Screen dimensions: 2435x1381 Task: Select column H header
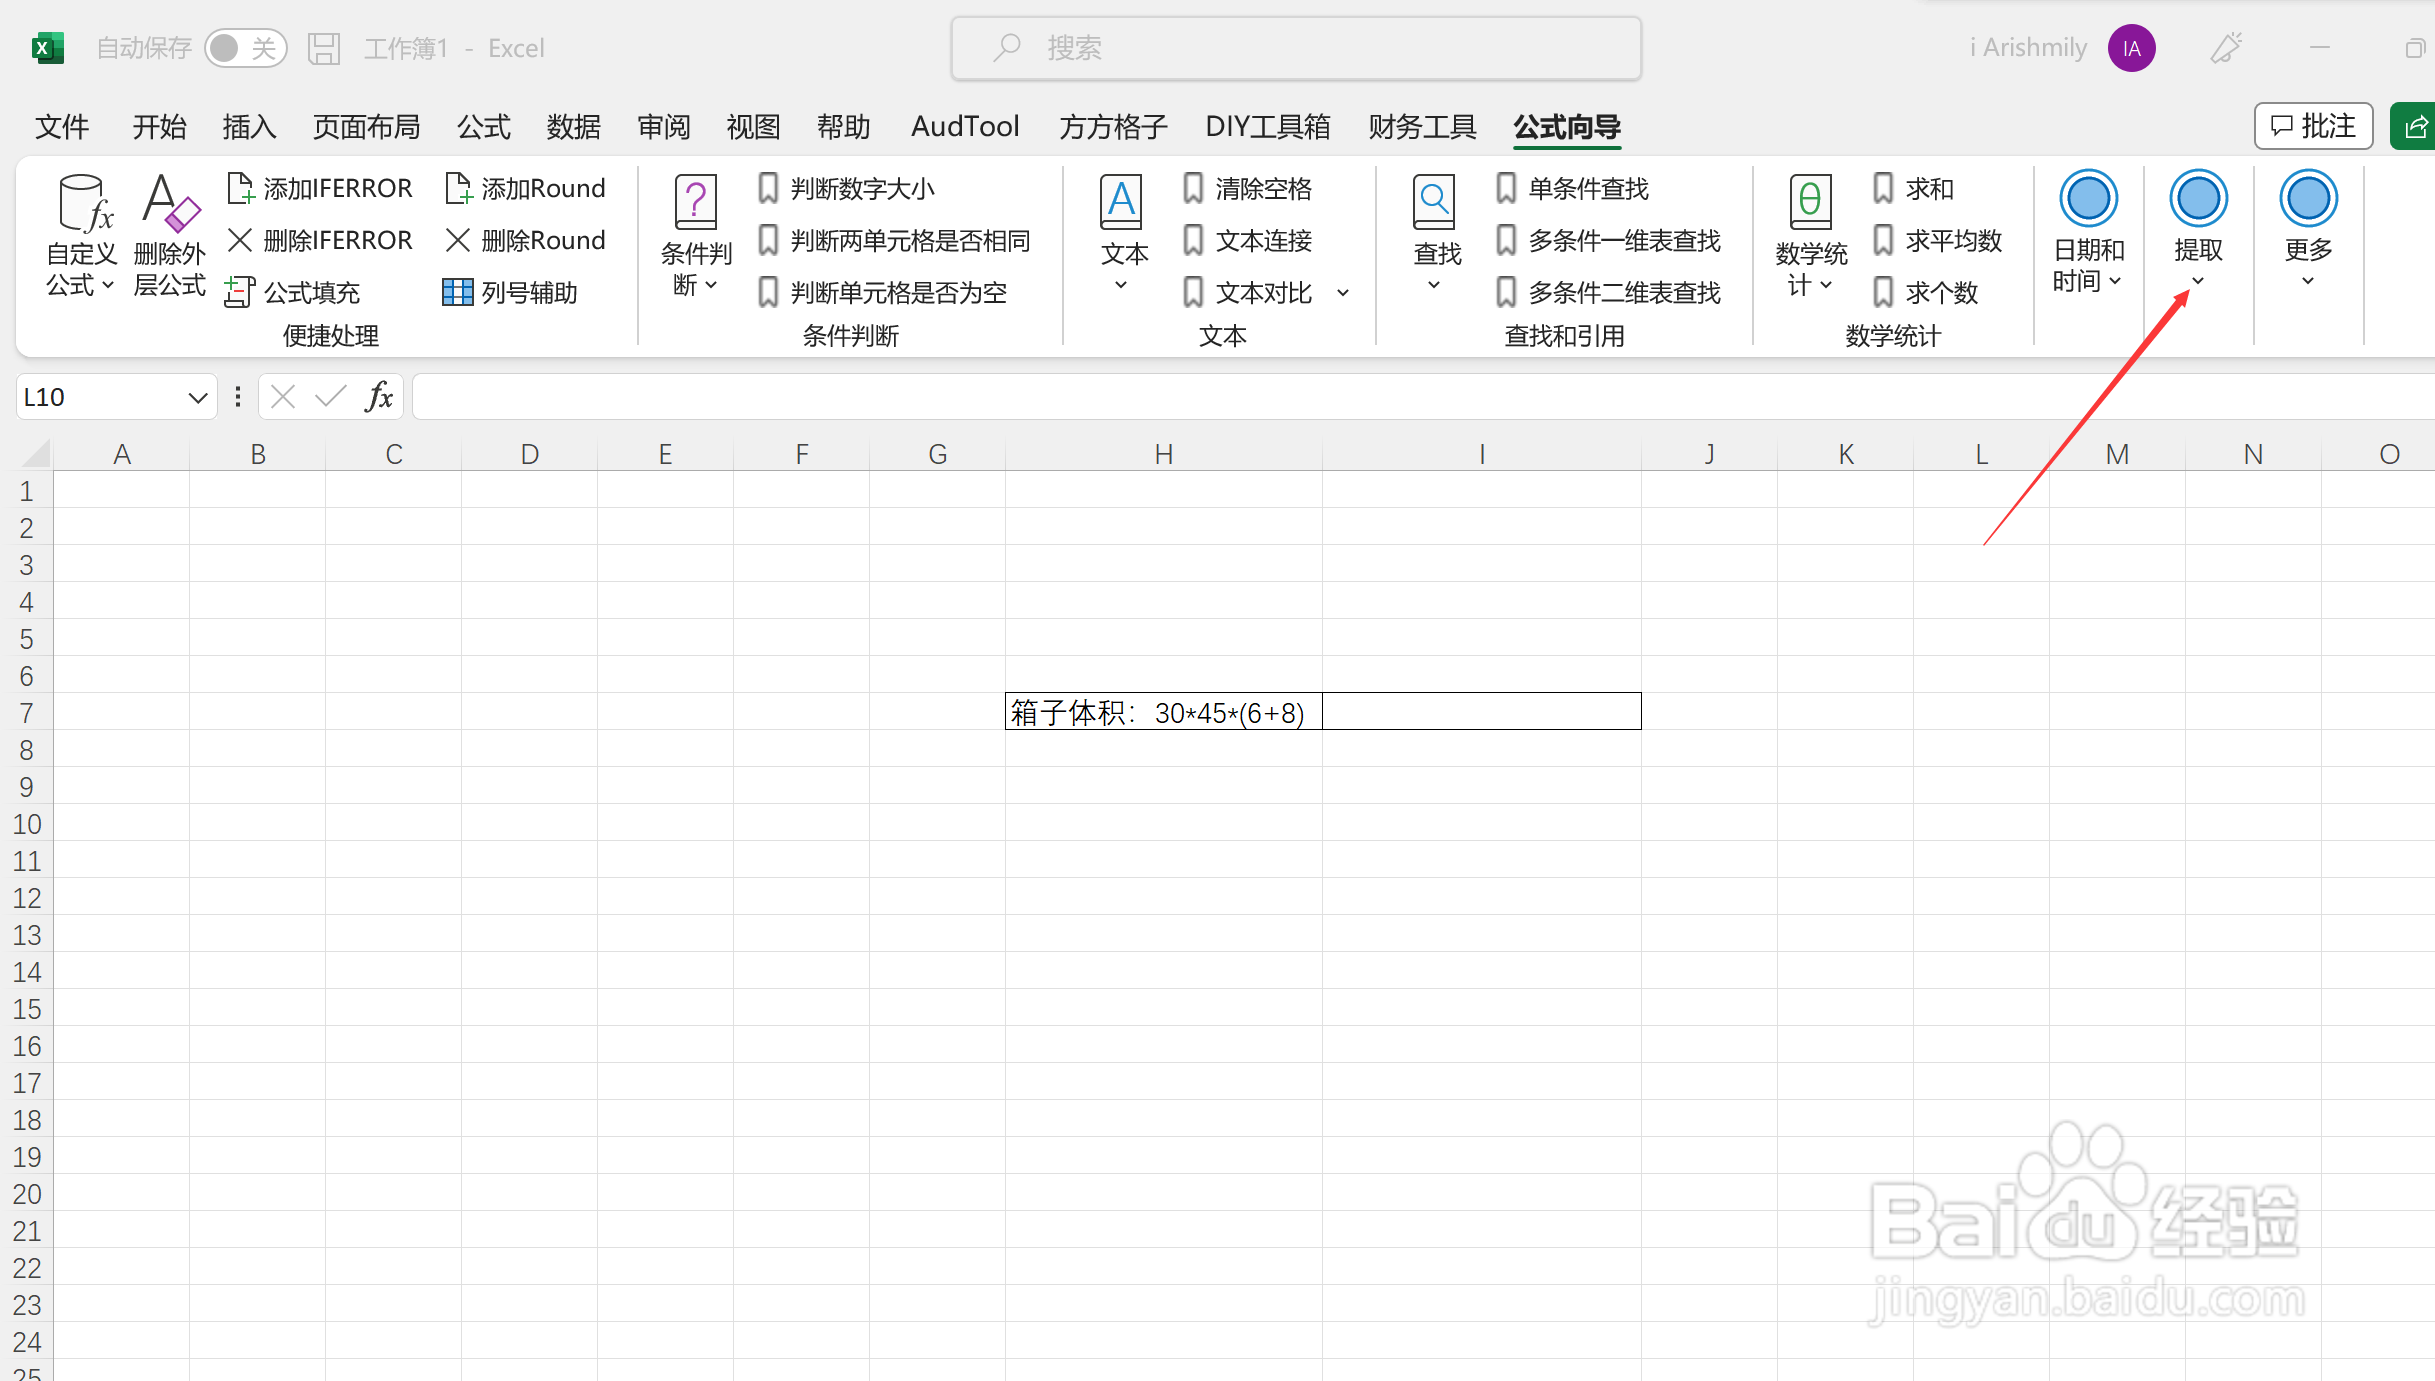[x=1163, y=454]
